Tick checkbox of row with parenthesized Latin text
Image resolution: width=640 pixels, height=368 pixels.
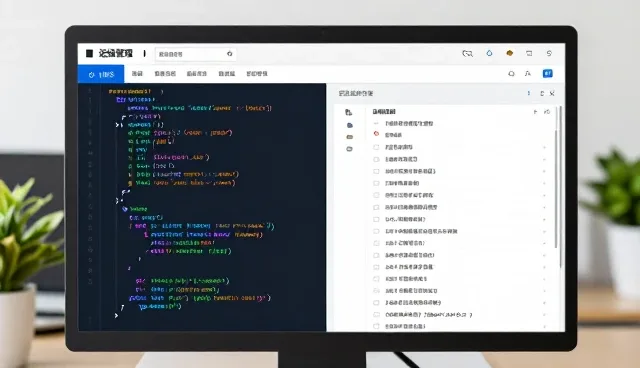tap(376, 315)
